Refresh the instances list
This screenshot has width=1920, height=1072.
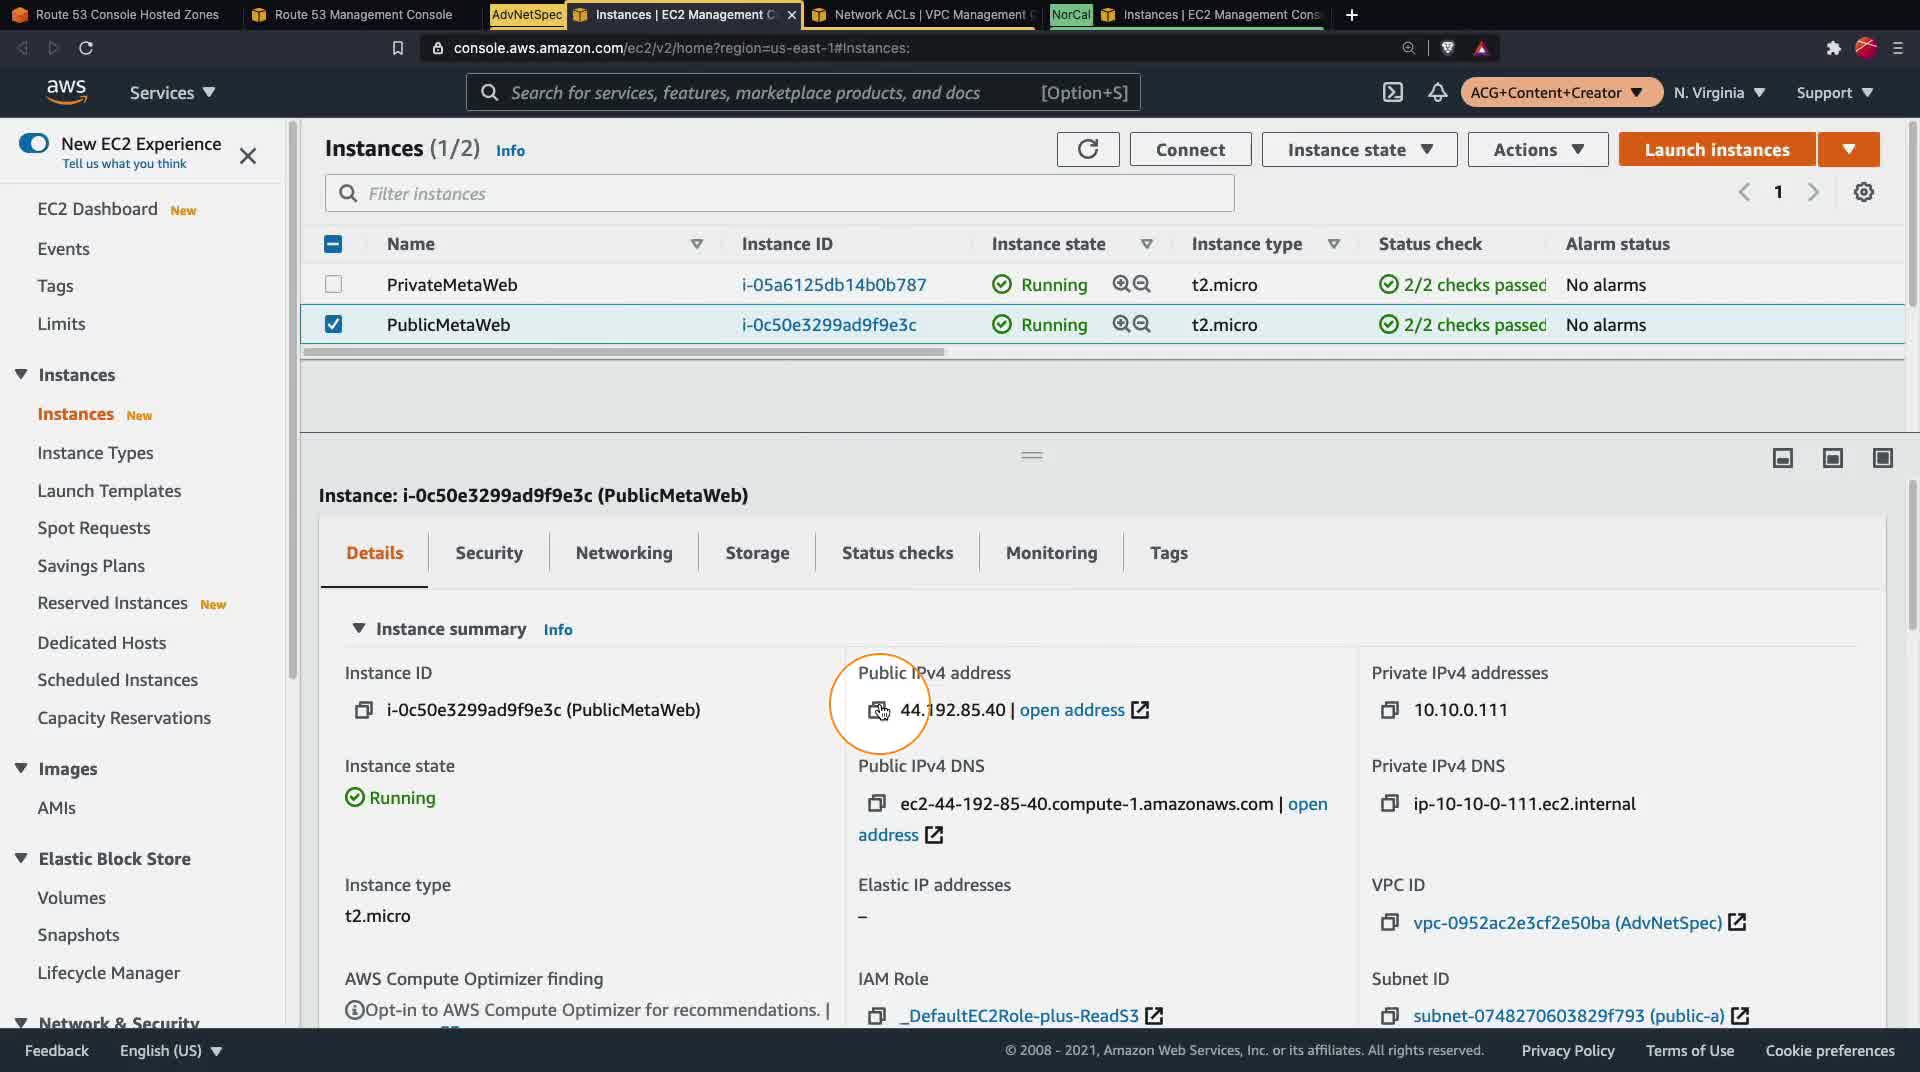(x=1088, y=149)
